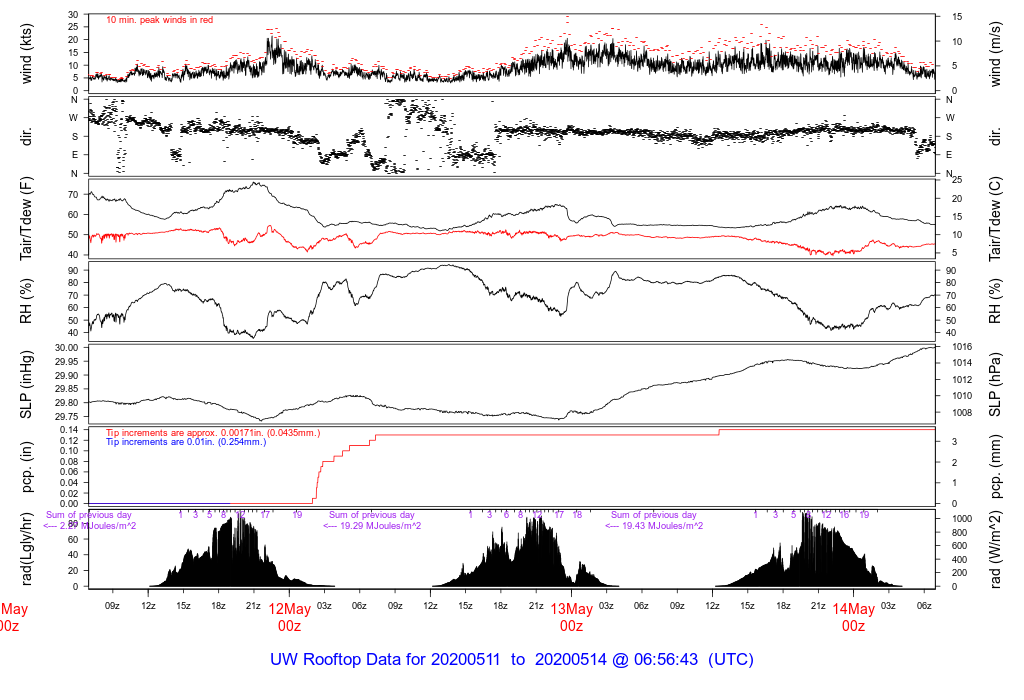Viewport: 1024px width, 700px height.
Task: Click the red '10 min. peak winds in red' note
Action: point(159,20)
